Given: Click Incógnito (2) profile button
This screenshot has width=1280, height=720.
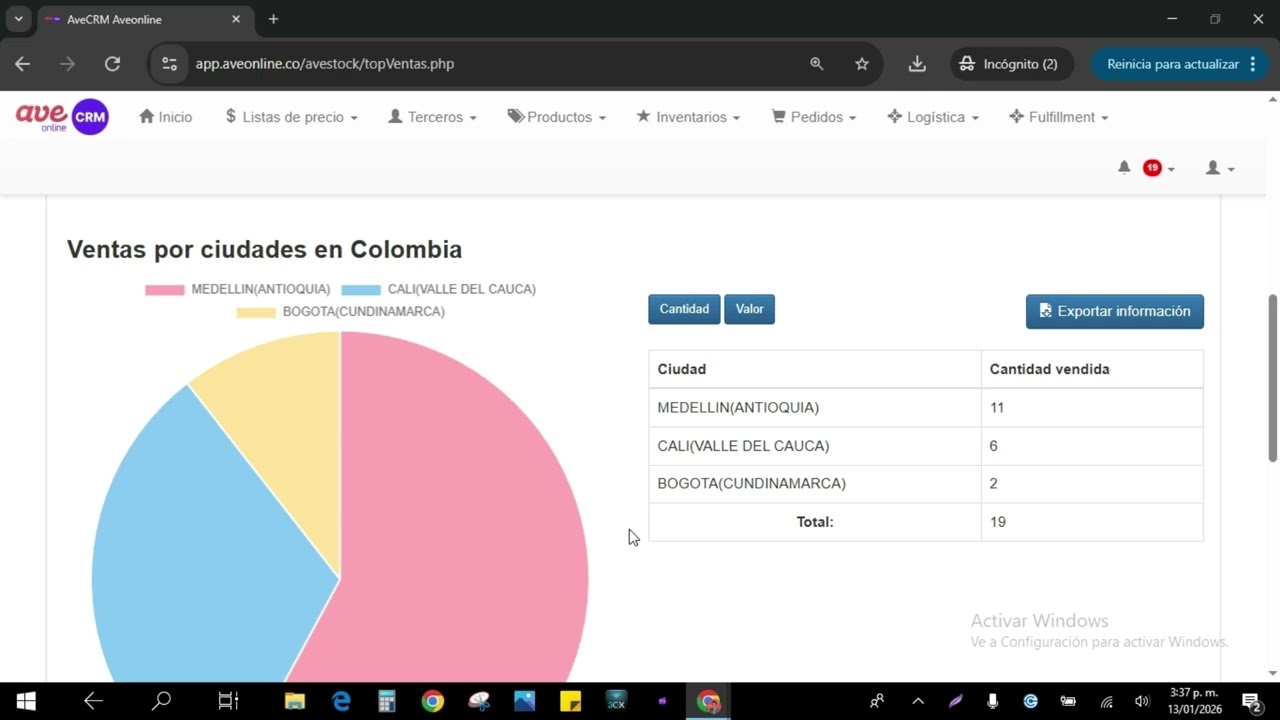Looking at the screenshot, I should tap(1011, 64).
